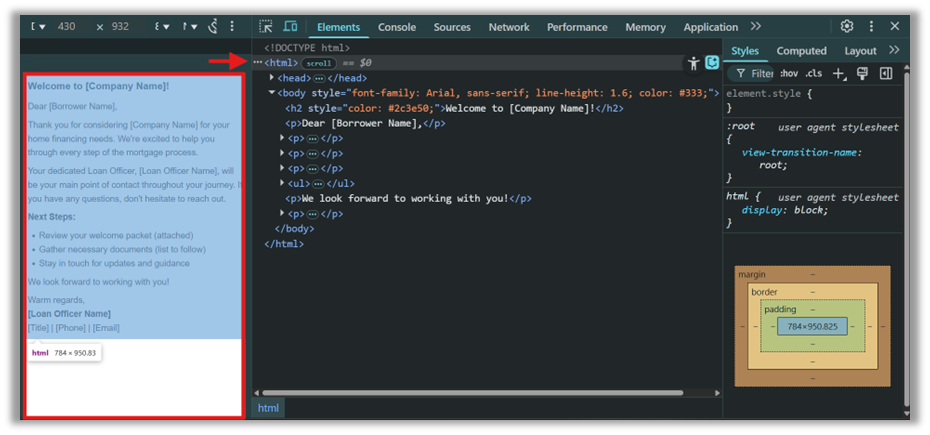The image size is (930, 435).
Task: Toggle the computed styles sidebar icon
Action: [886, 73]
